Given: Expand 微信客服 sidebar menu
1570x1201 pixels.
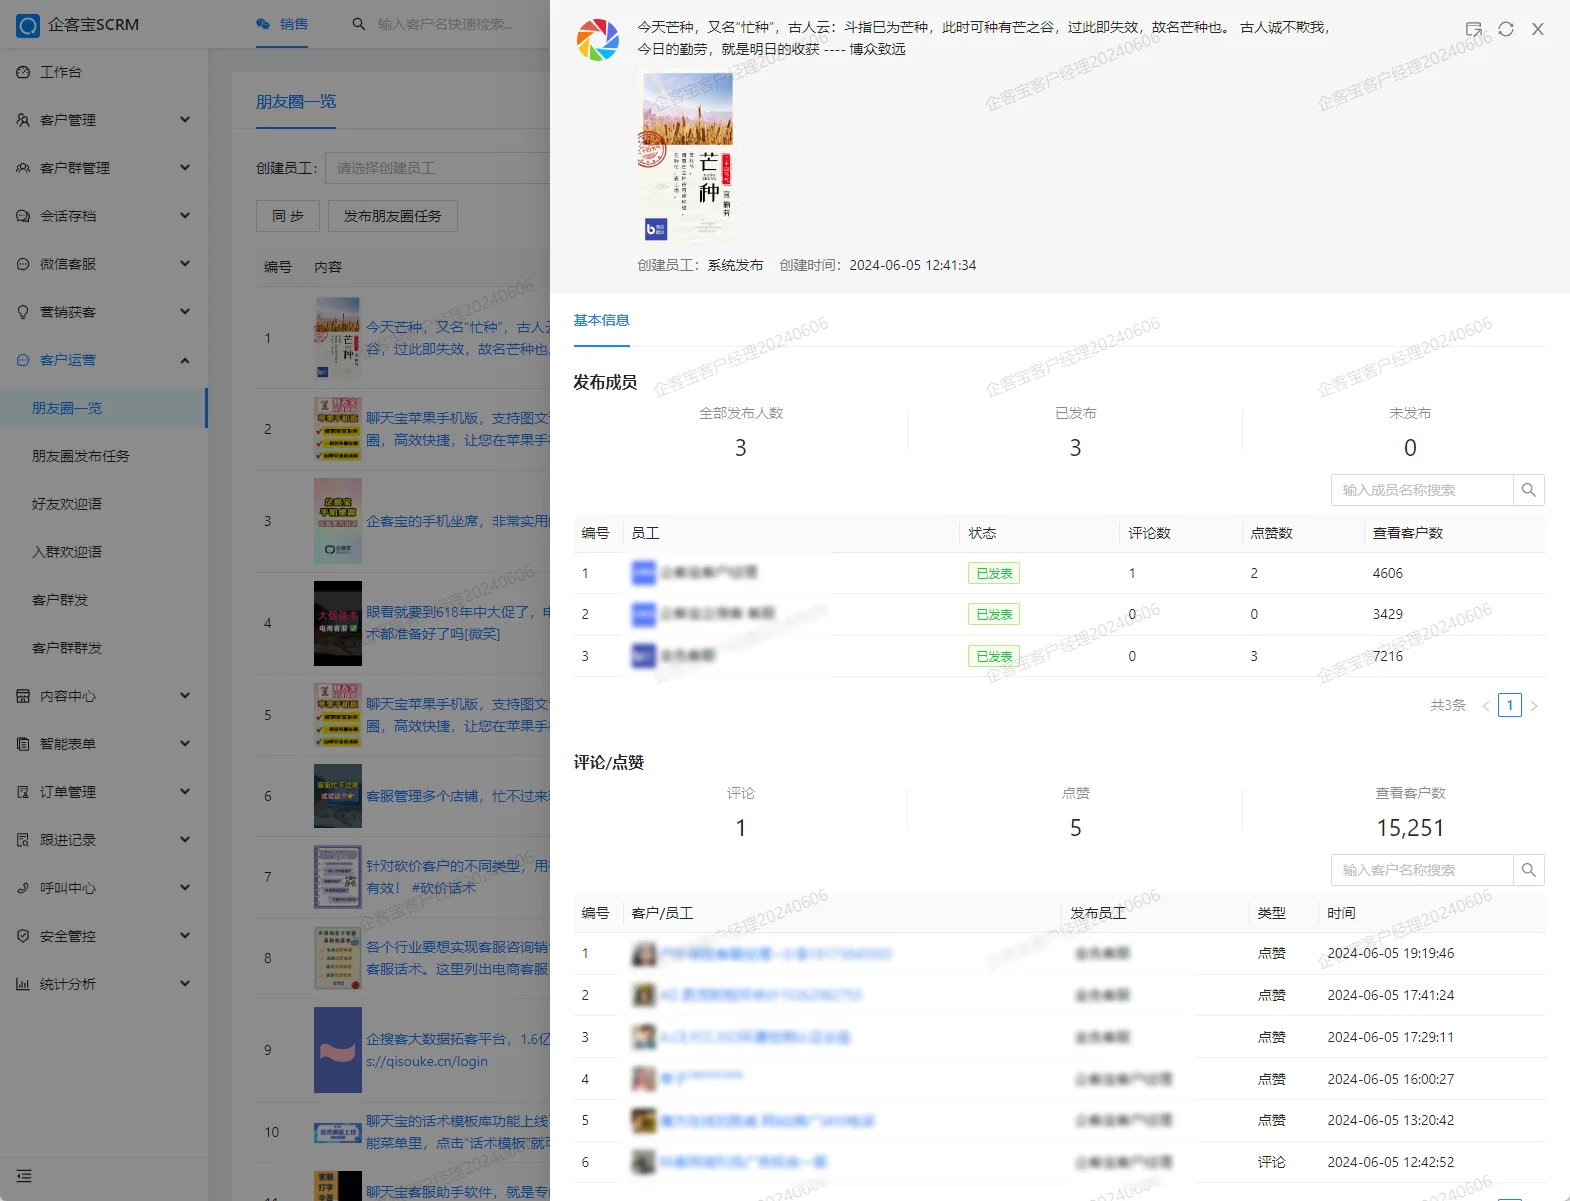Looking at the screenshot, I should pos(104,264).
